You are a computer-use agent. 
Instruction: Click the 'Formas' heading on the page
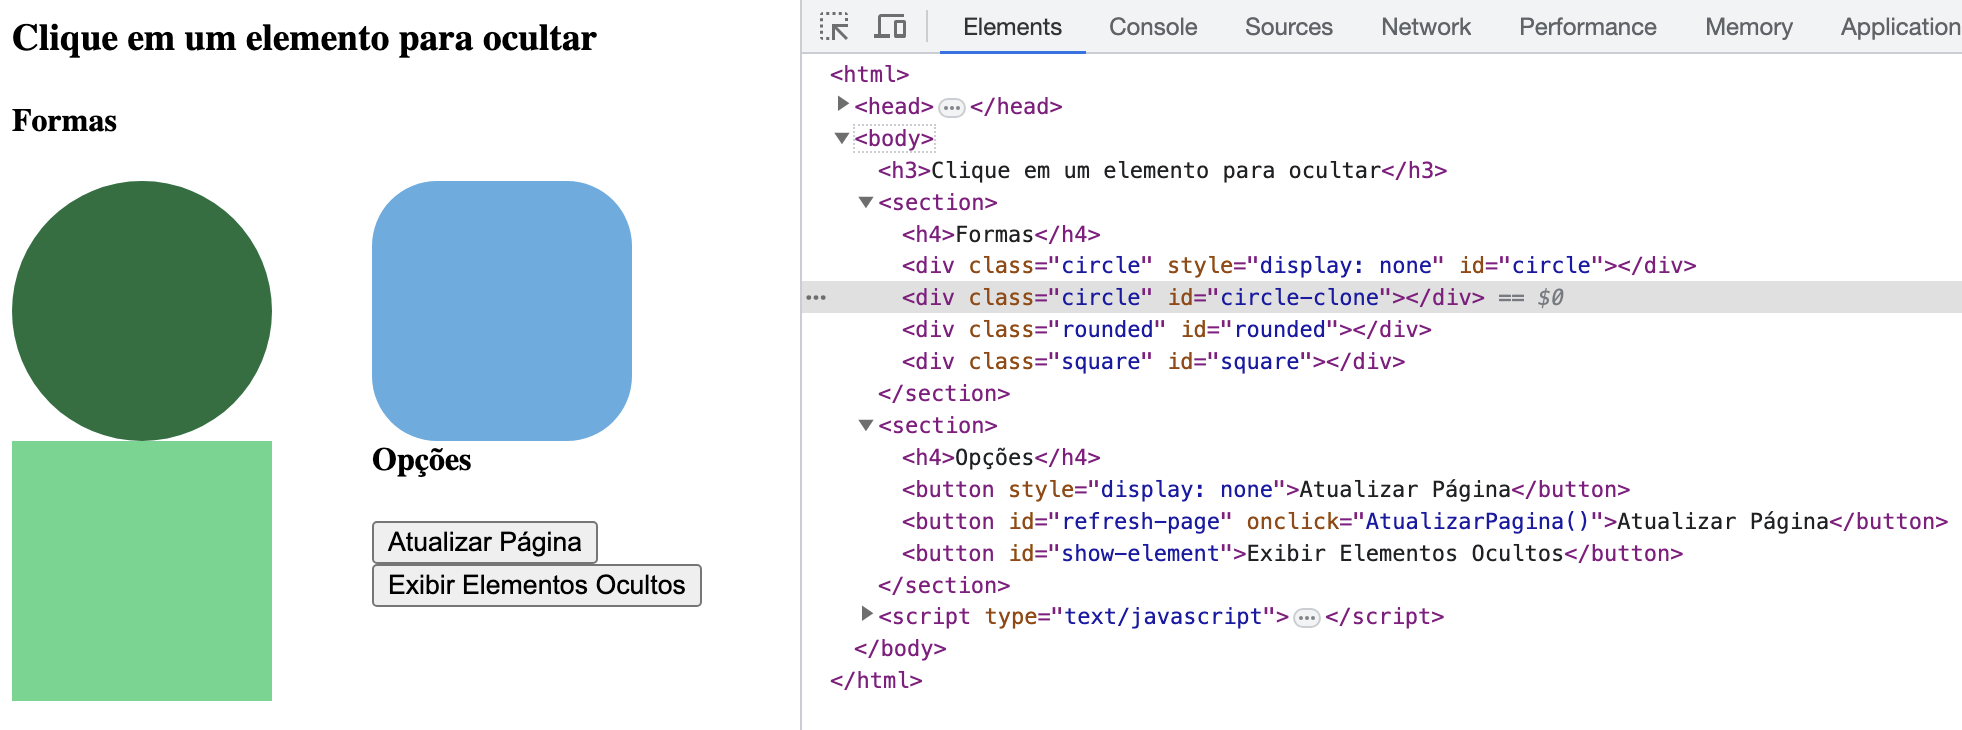tap(65, 121)
